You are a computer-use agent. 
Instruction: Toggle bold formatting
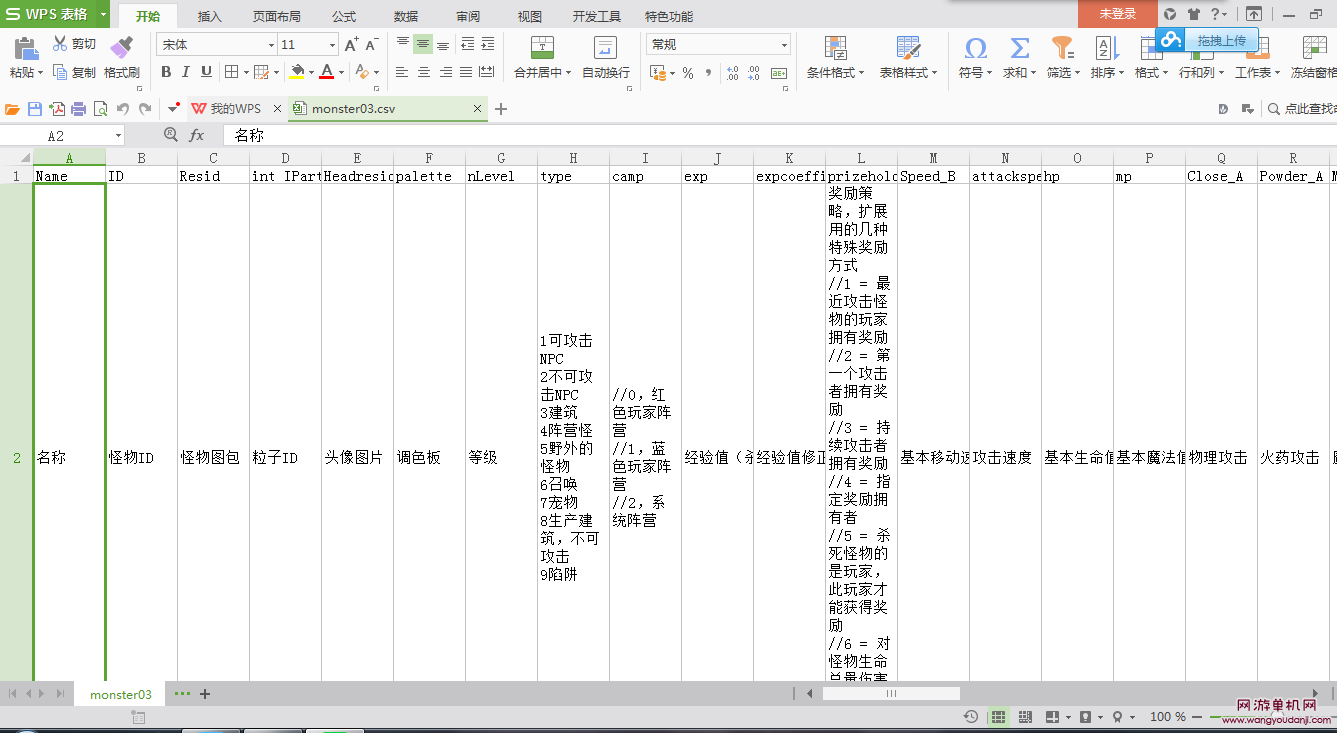166,72
